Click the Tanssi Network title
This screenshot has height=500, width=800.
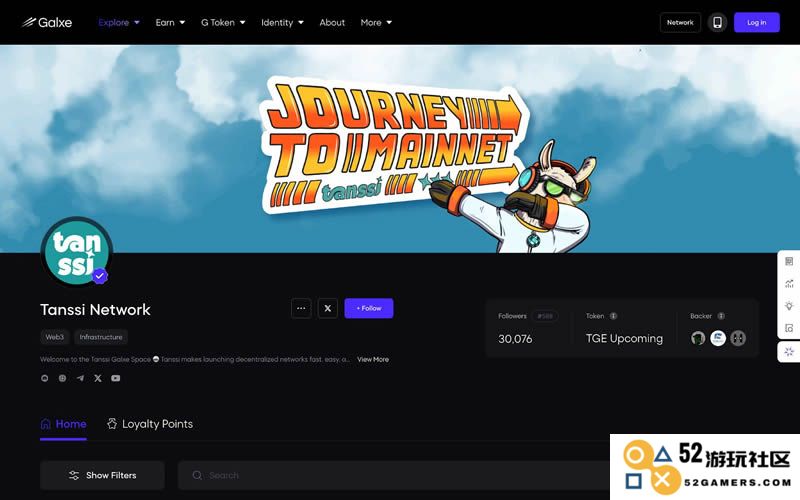(95, 310)
